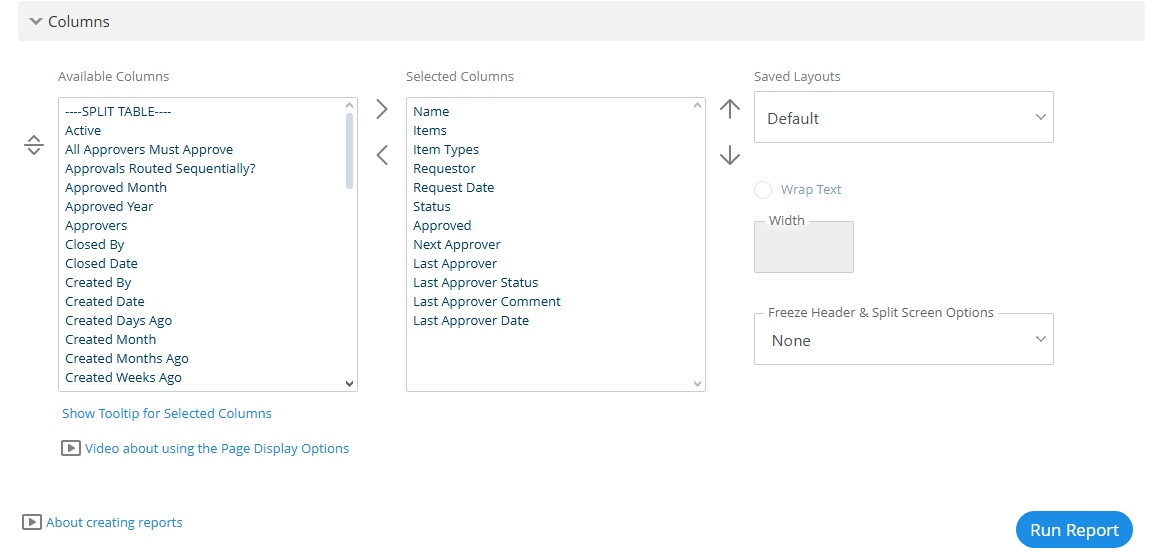This screenshot has width=1162, height=560.
Task: Open the Saved Layouts dropdown
Action: coord(903,117)
